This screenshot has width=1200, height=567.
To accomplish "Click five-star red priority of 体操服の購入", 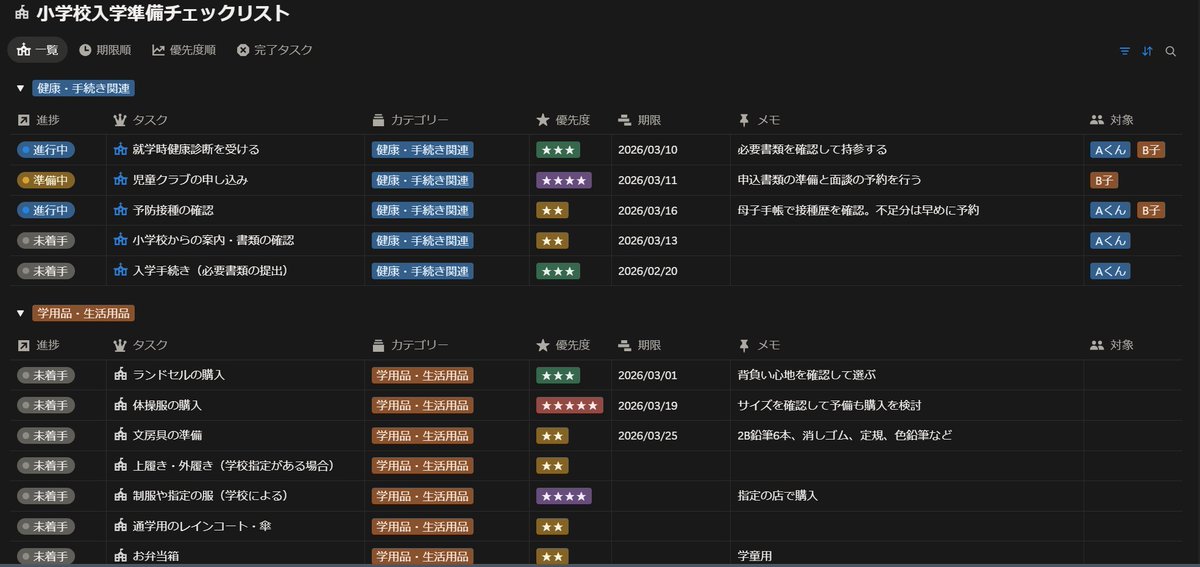I will [569, 405].
